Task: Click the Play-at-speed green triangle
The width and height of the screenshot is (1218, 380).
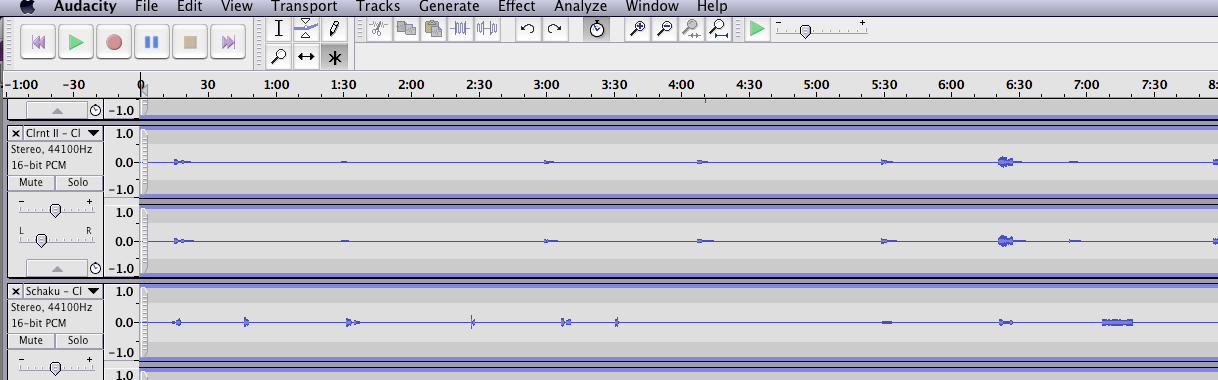Action: point(757,29)
